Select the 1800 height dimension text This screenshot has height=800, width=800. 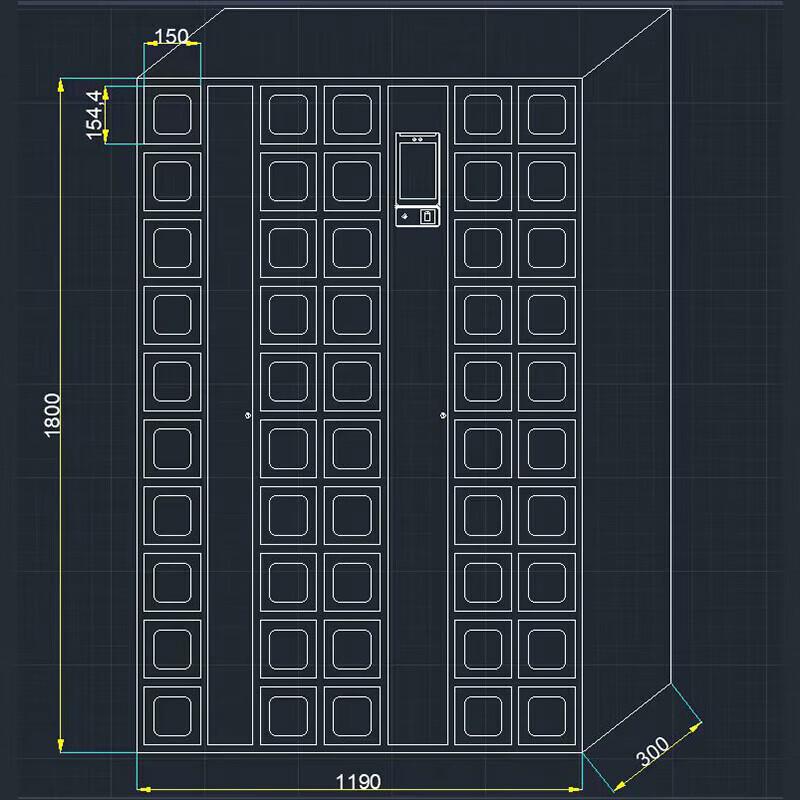[52, 415]
